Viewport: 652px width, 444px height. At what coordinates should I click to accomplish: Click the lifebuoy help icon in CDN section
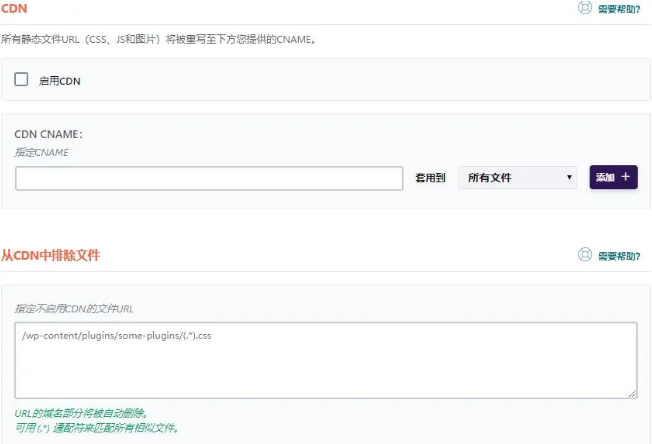point(585,8)
